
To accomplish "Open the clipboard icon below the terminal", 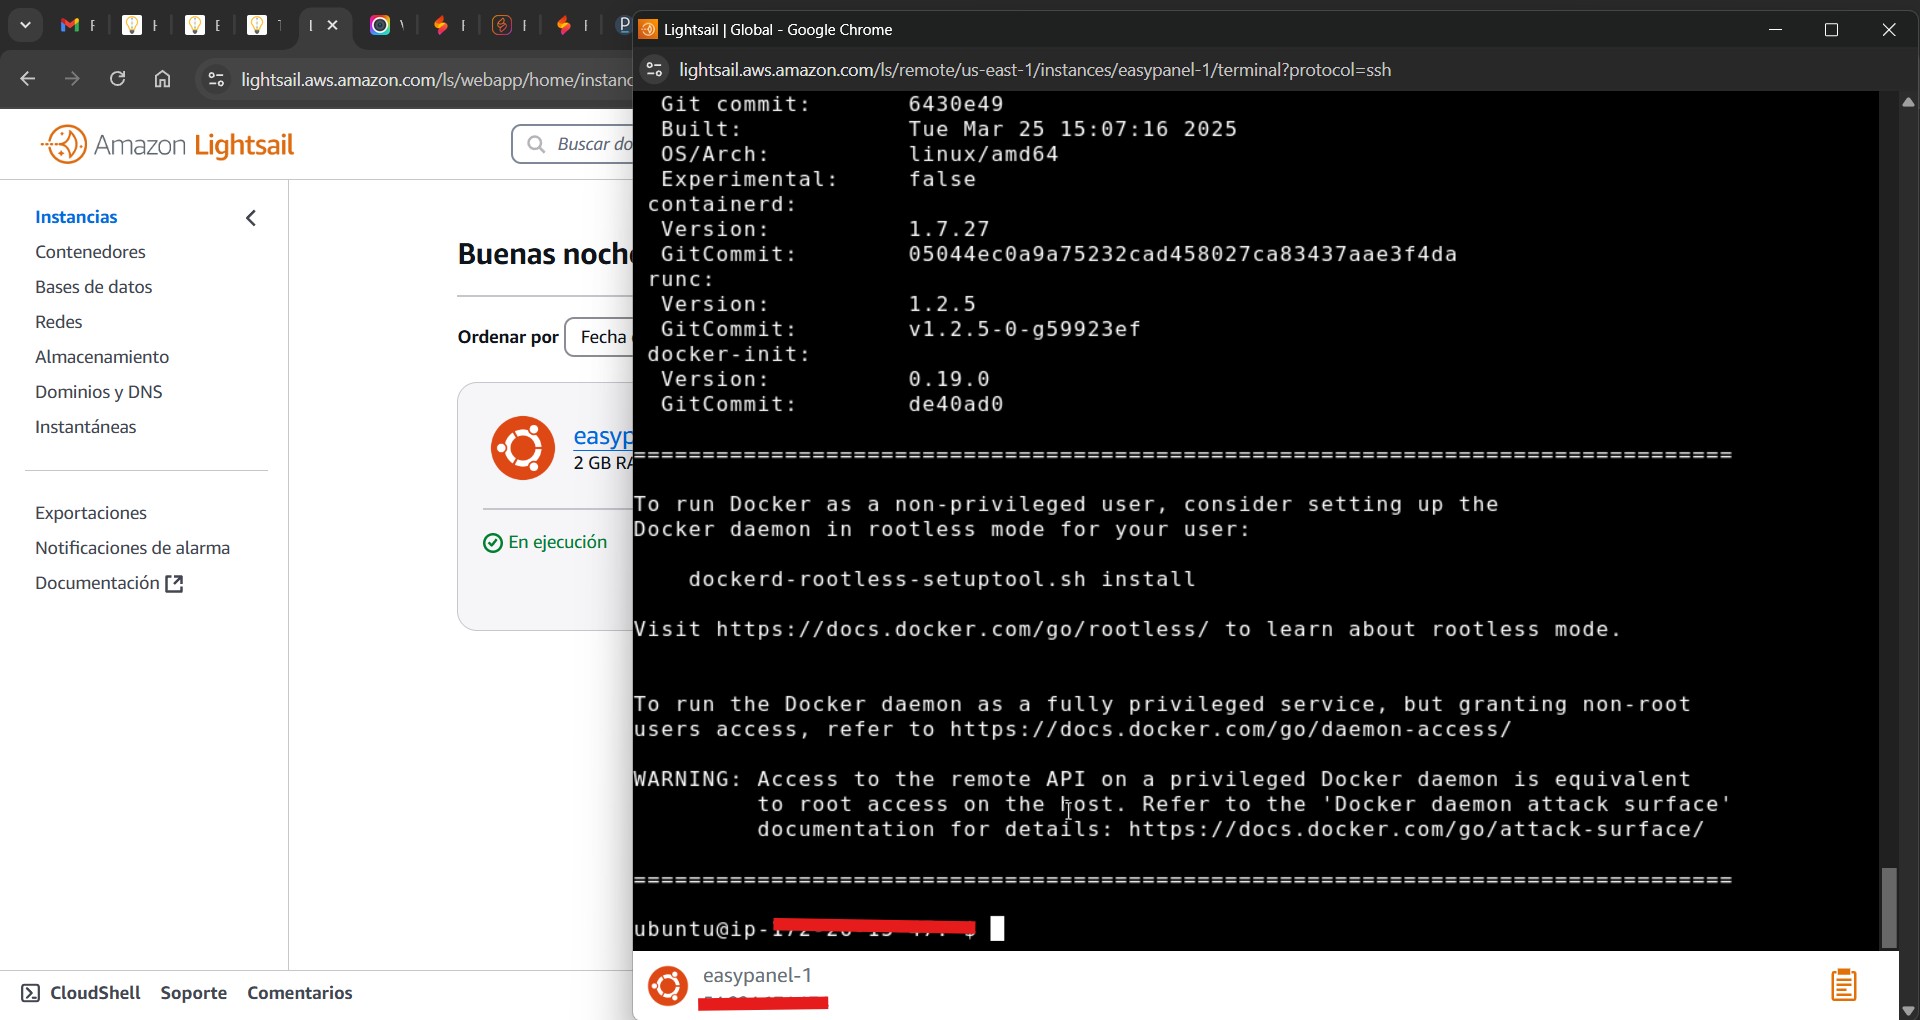I will (1844, 985).
